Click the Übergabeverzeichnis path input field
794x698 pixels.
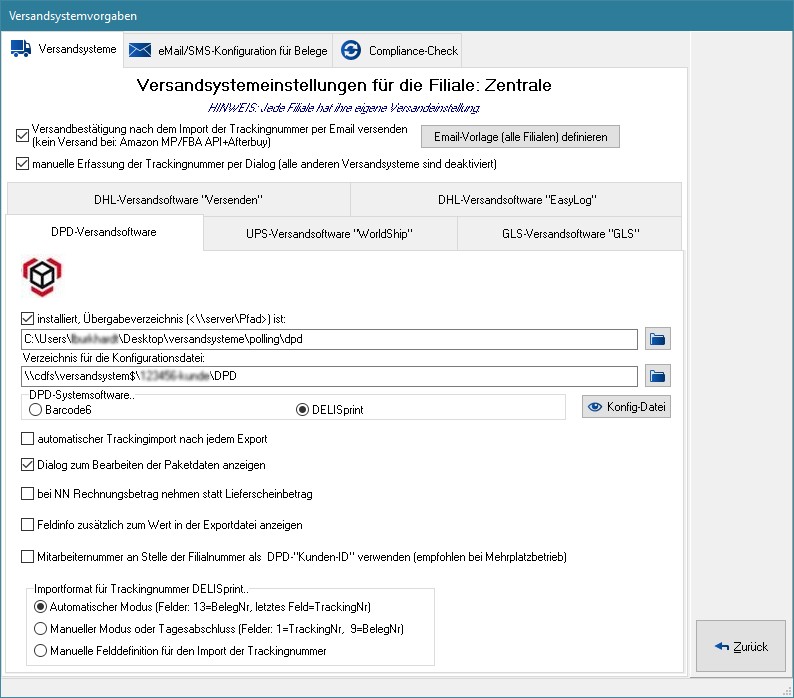(x=329, y=339)
